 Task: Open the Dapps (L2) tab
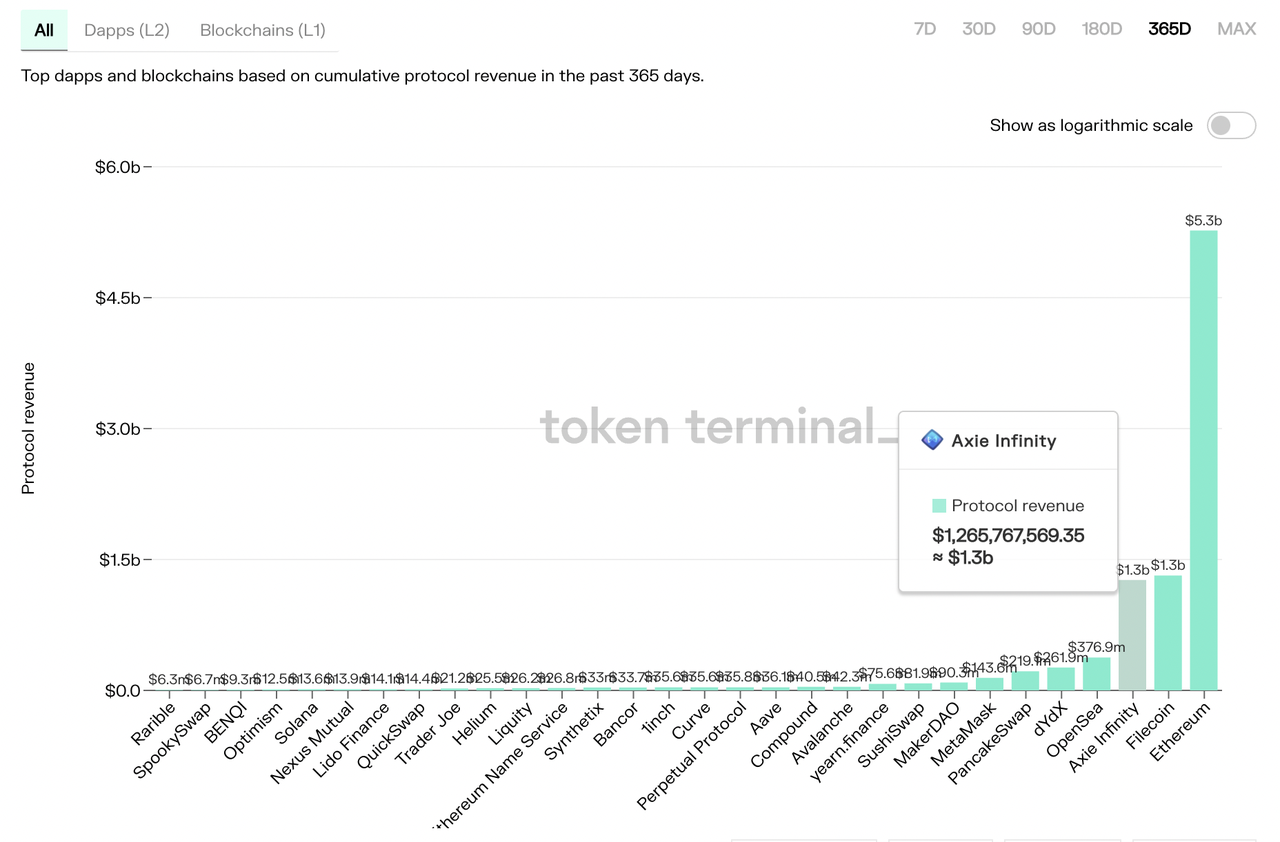127,30
